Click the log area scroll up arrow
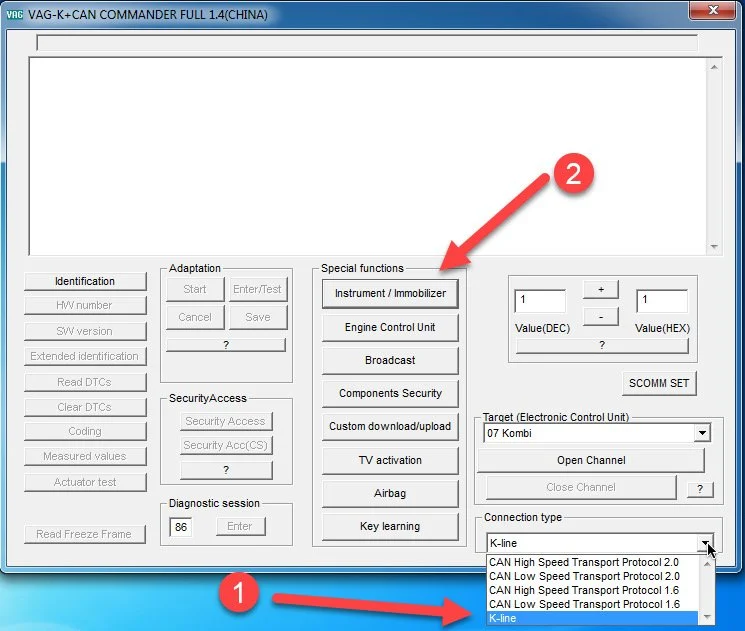This screenshot has width=745, height=631. pyautogui.click(x=714, y=68)
